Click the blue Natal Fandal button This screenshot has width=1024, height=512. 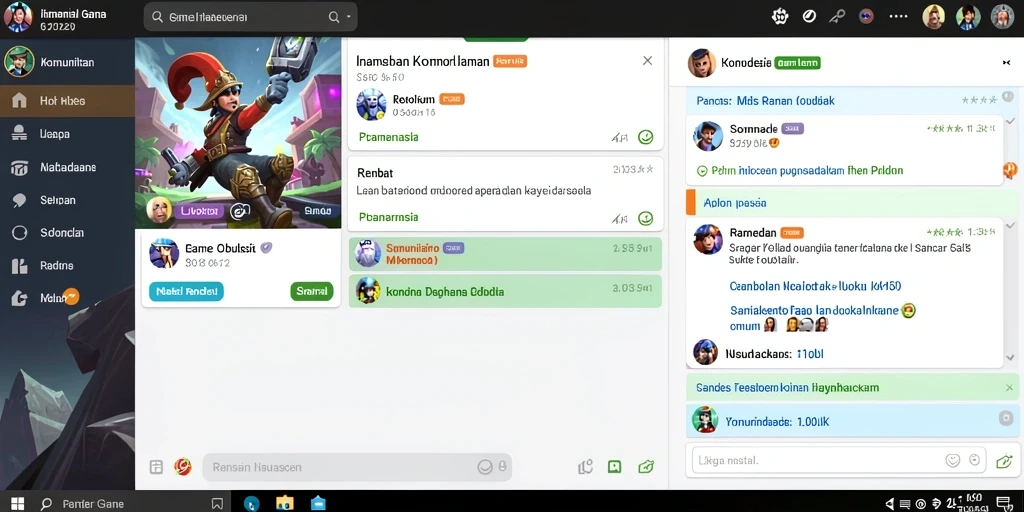click(x=186, y=291)
